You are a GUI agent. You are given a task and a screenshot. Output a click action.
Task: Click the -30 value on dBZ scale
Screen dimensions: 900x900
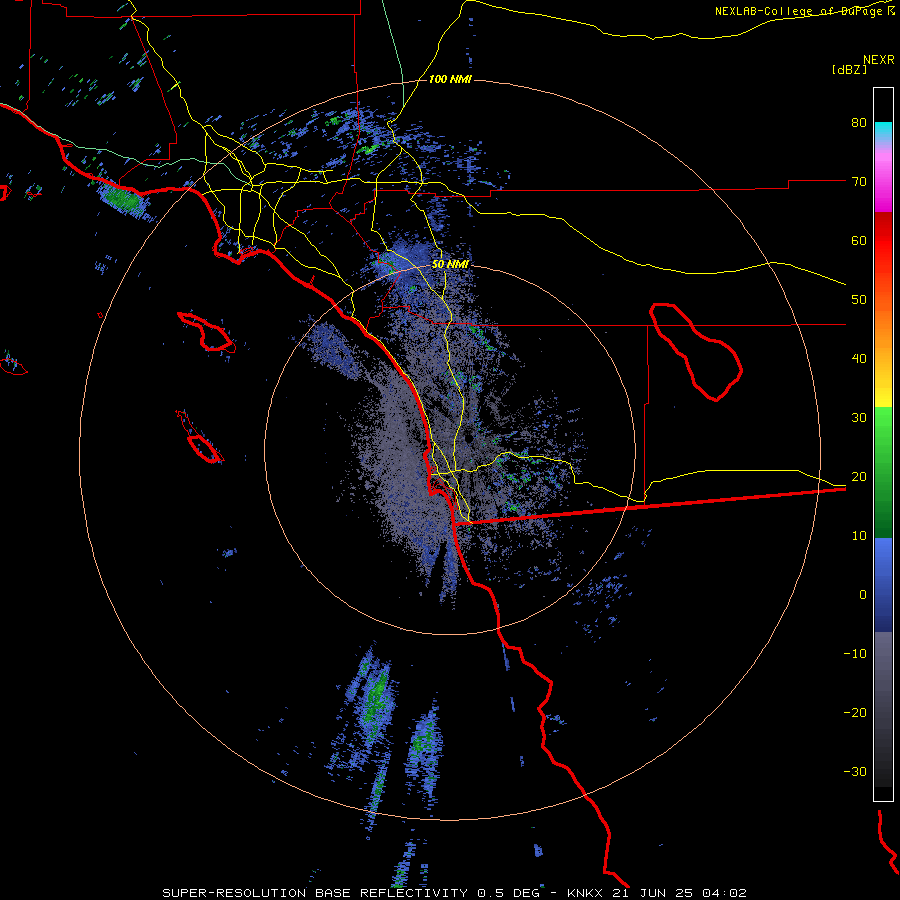[x=855, y=771]
